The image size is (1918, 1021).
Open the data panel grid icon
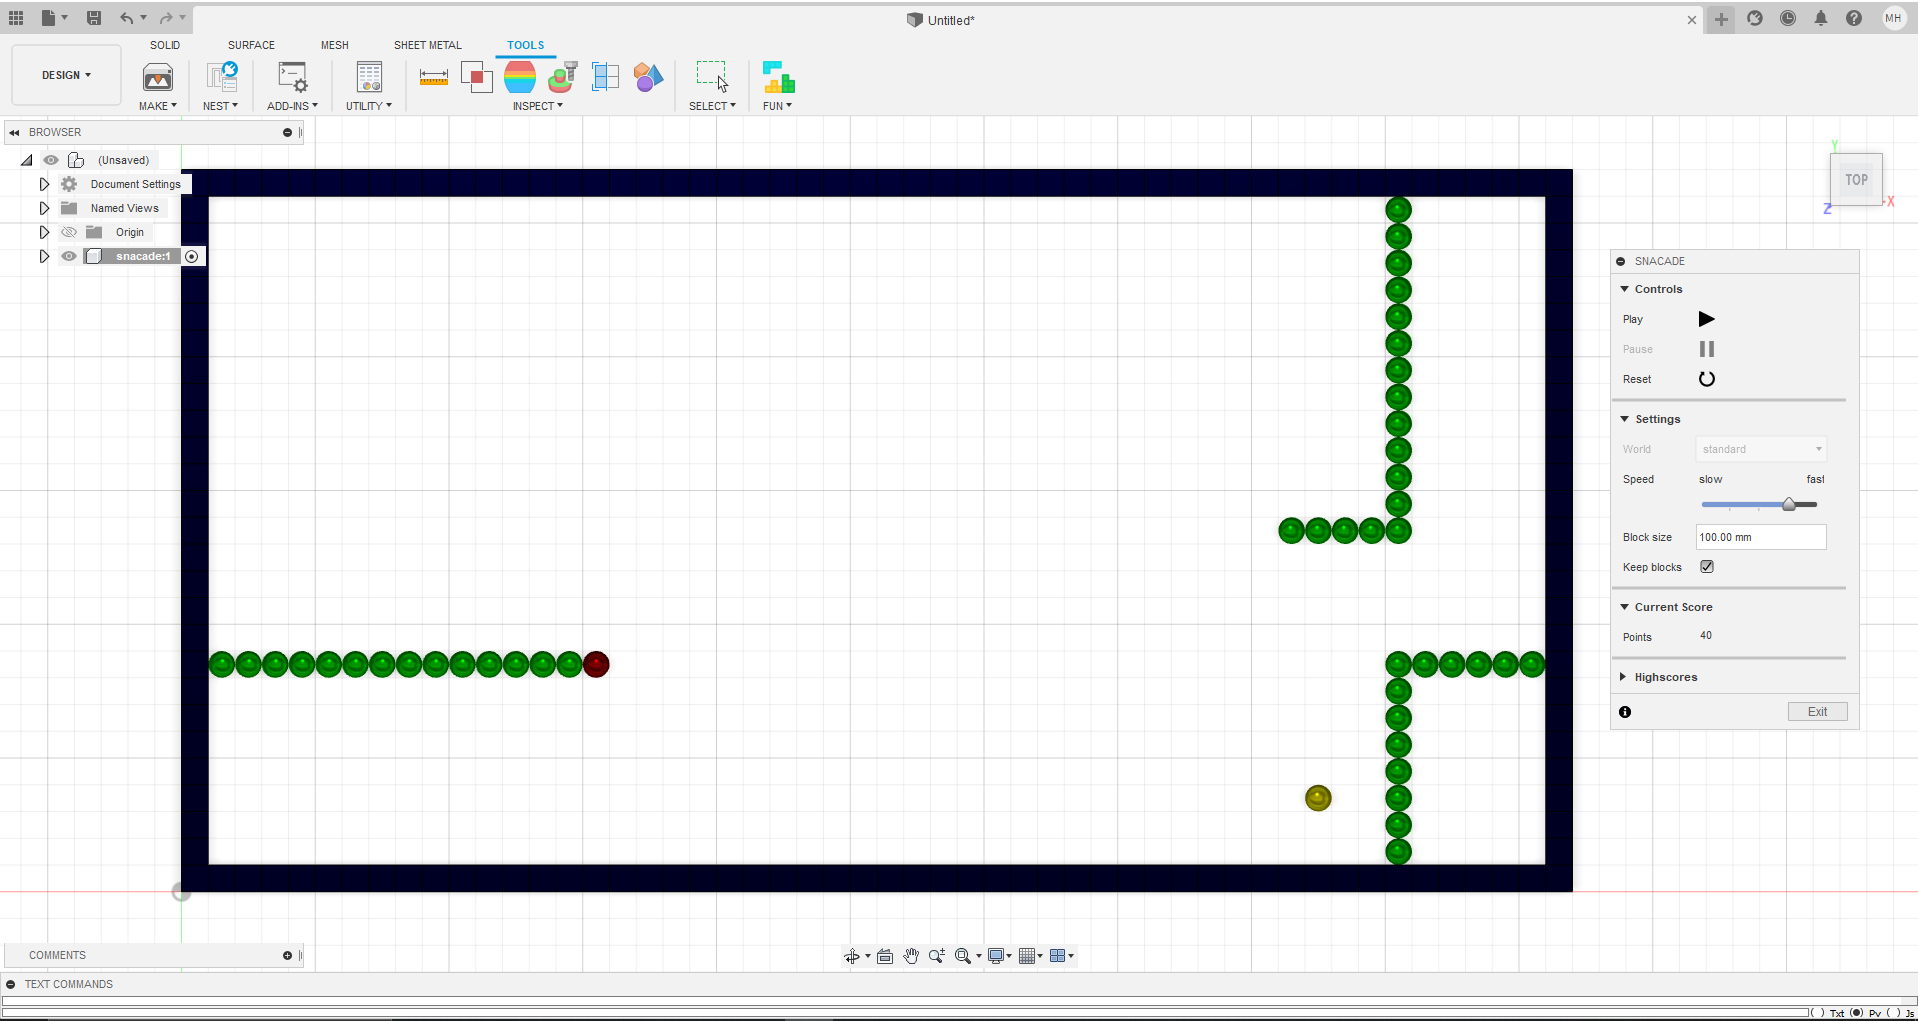(x=16, y=18)
